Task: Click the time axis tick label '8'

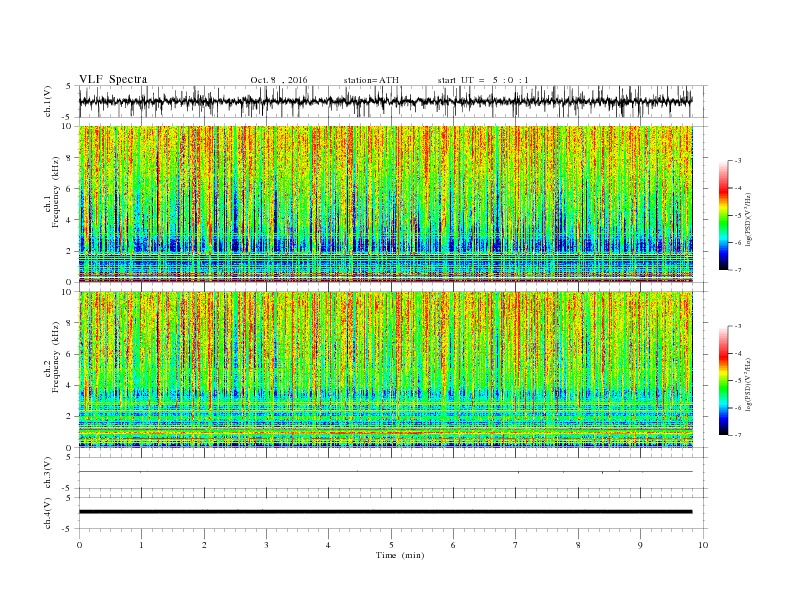Action: [578, 545]
